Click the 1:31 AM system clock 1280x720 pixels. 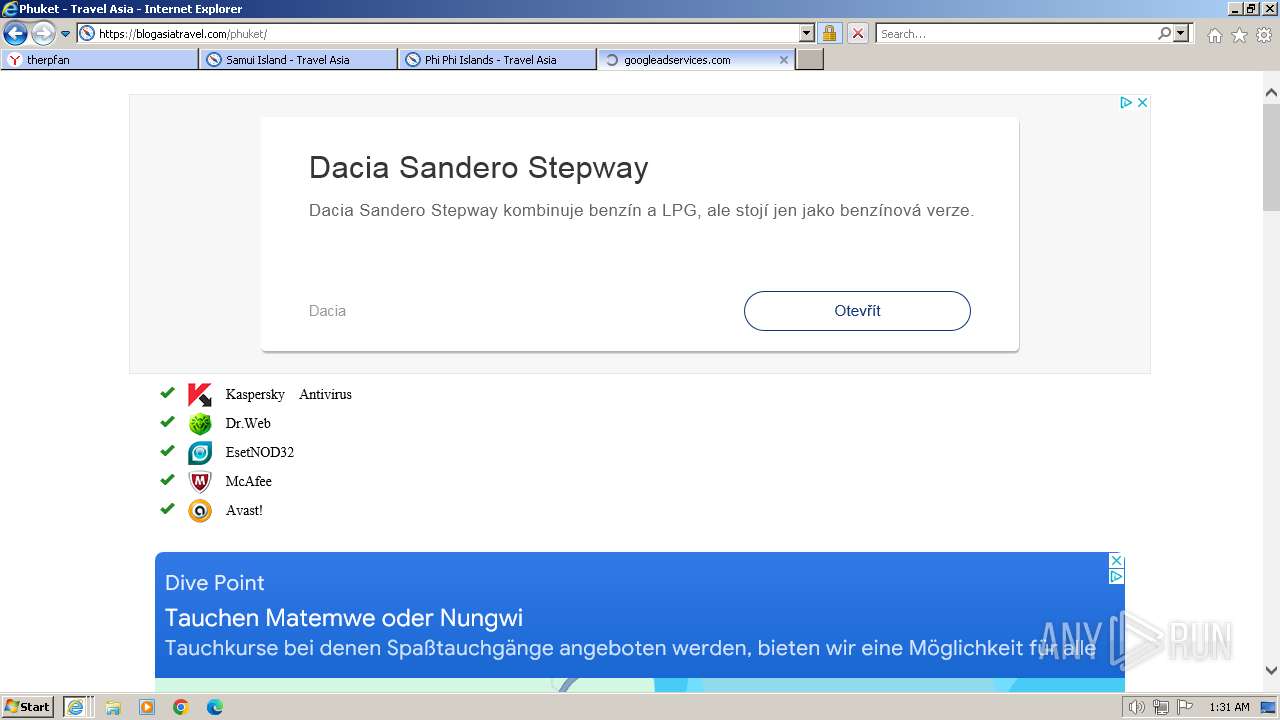pyautogui.click(x=1229, y=707)
